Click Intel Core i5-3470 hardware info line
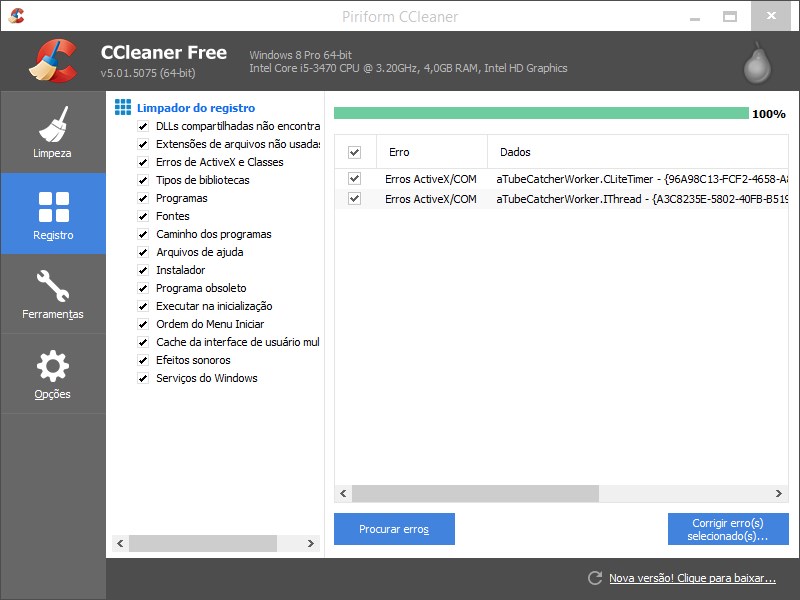This screenshot has height=600, width=800. pyautogui.click(x=408, y=68)
